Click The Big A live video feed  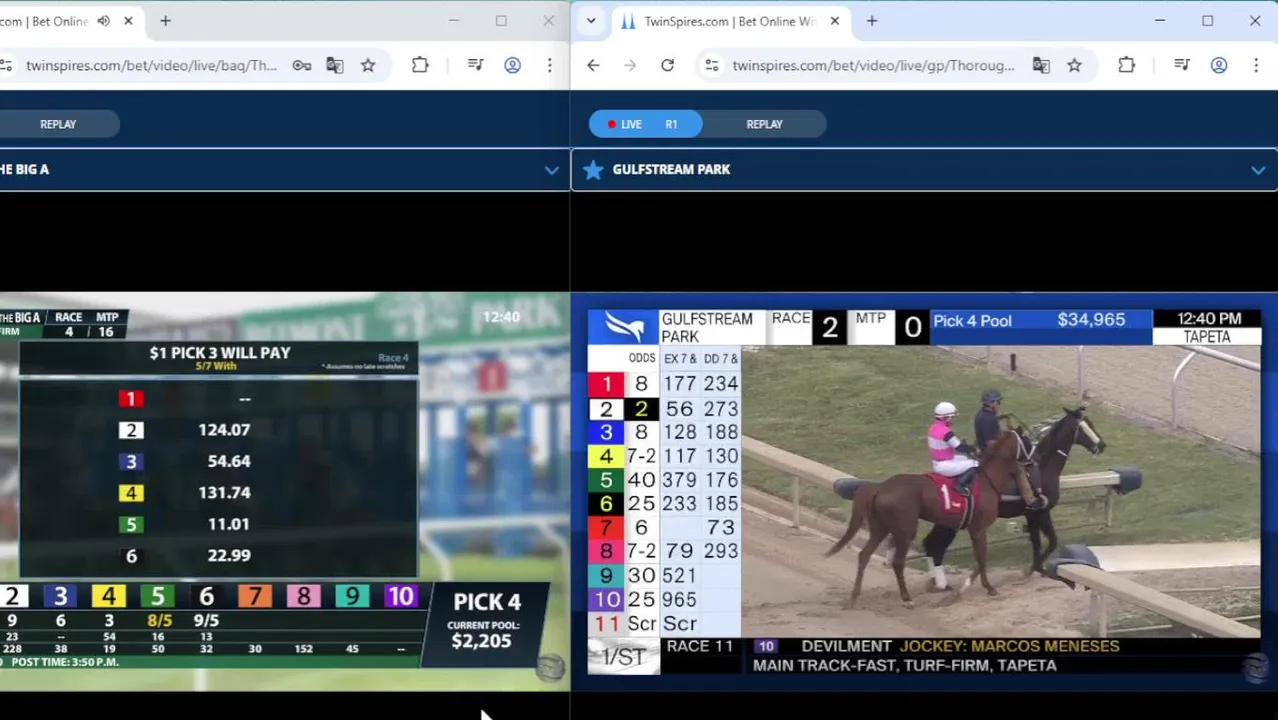click(284, 490)
